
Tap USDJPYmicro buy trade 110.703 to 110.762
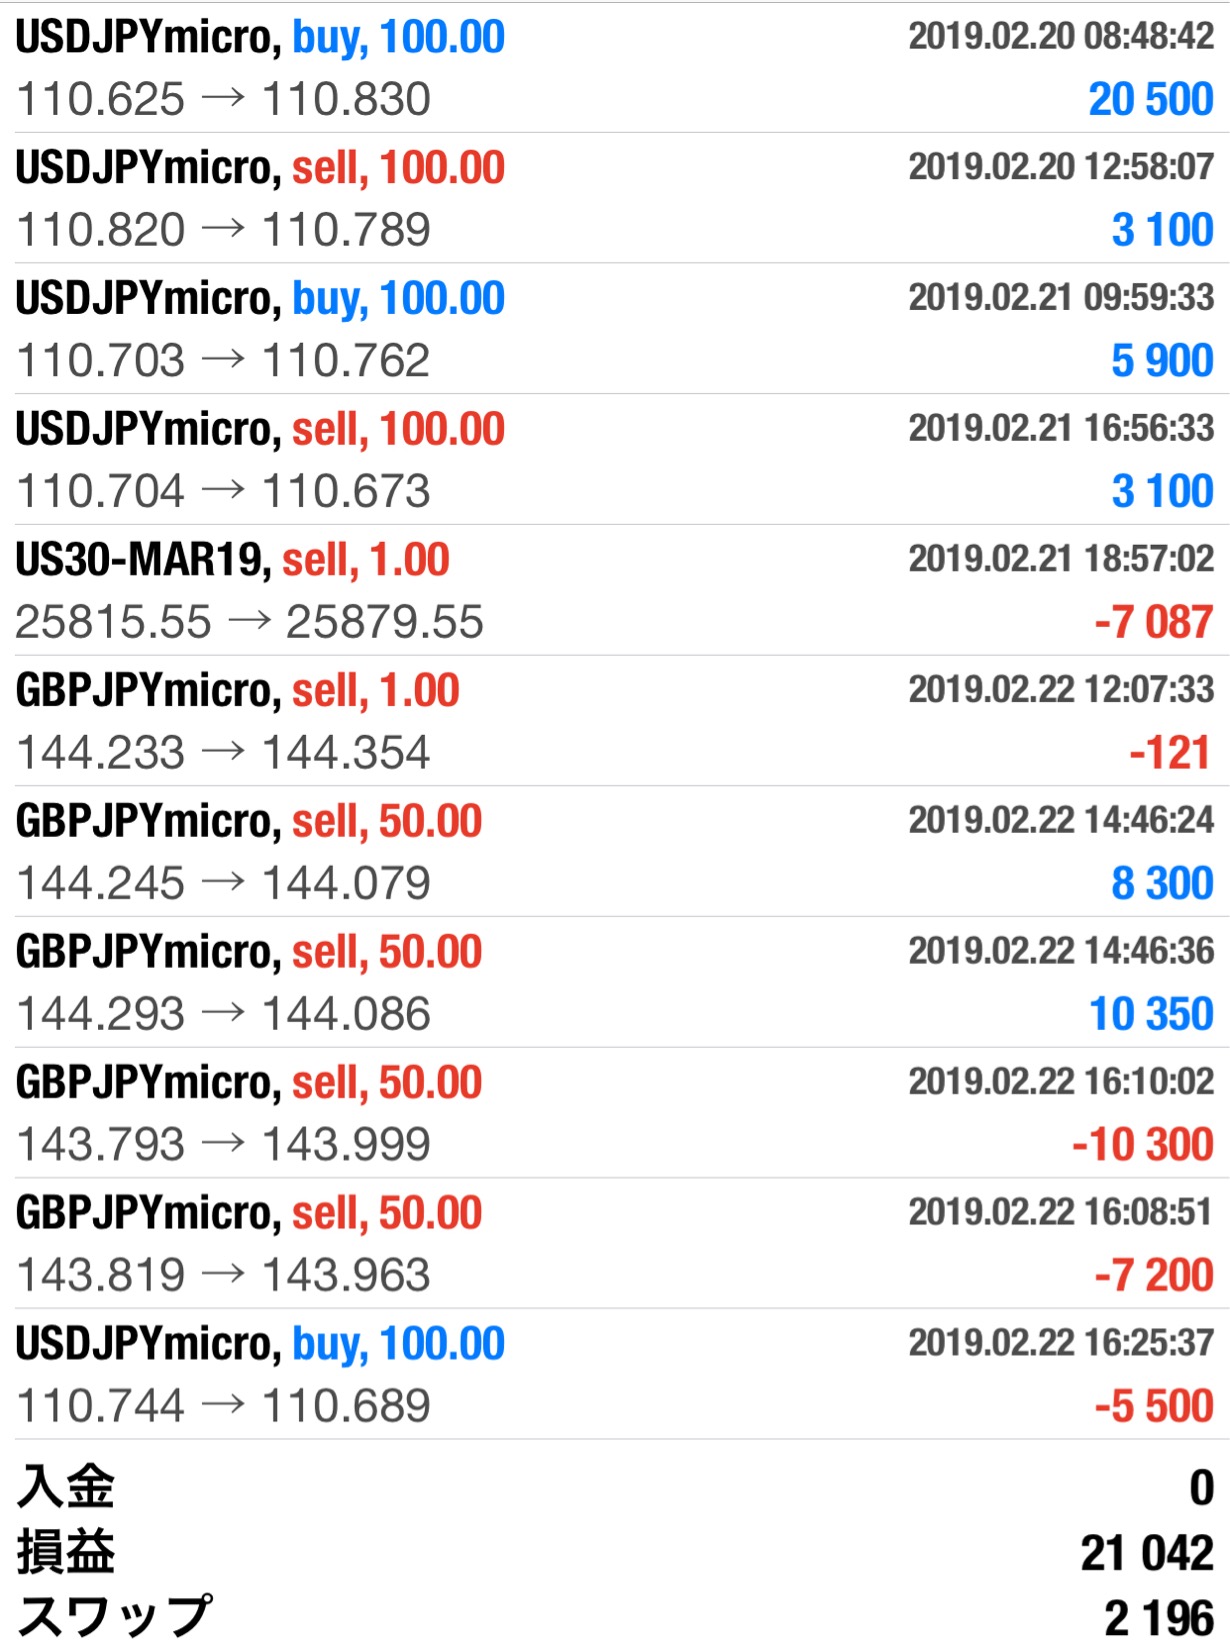(615, 329)
